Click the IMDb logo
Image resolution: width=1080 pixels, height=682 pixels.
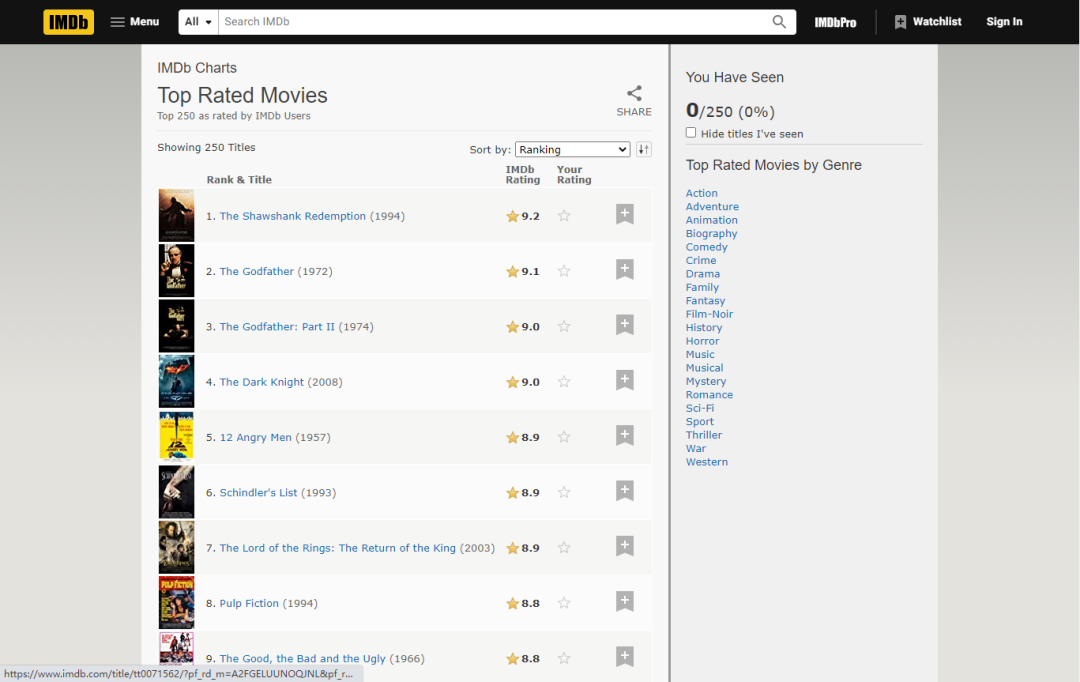[x=68, y=22]
